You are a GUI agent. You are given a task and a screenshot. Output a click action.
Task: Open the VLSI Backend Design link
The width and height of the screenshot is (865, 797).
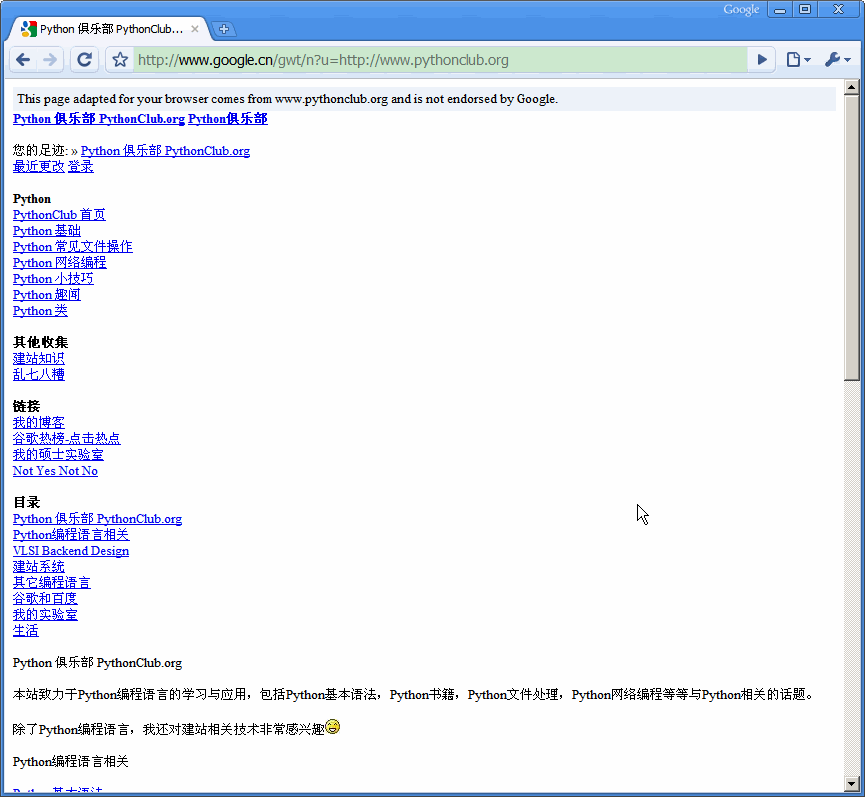70,550
